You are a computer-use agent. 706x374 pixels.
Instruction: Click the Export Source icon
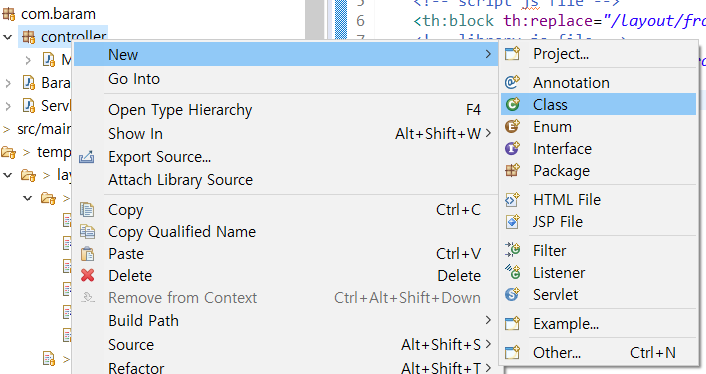86,157
